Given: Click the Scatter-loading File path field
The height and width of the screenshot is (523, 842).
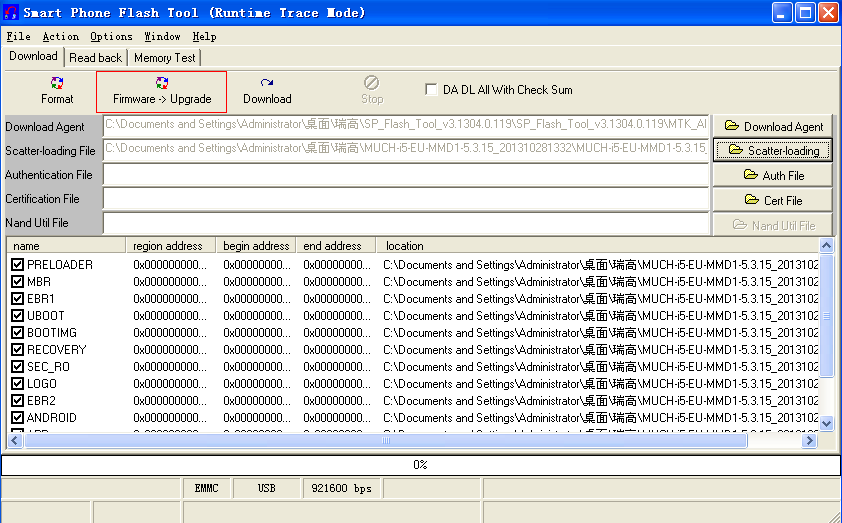Looking at the screenshot, I should click(406, 149).
